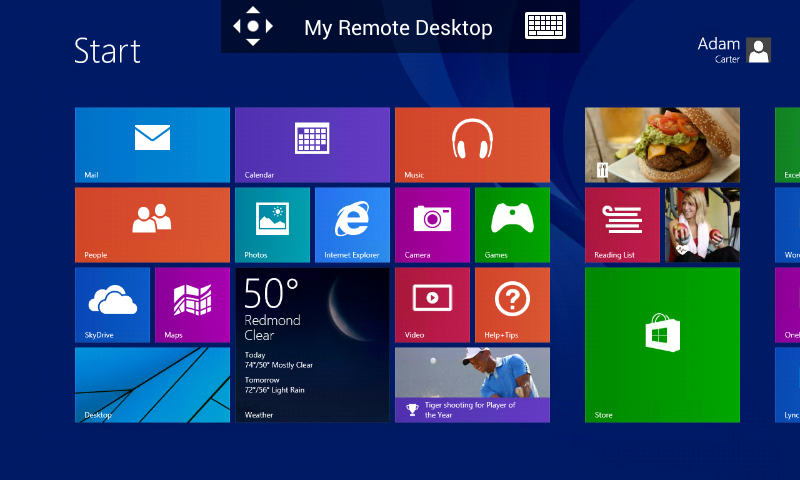Open the Weather tile showing Redmond
This screenshot has height=480, width=800.
pyautogui.click(x=312, y=345)
